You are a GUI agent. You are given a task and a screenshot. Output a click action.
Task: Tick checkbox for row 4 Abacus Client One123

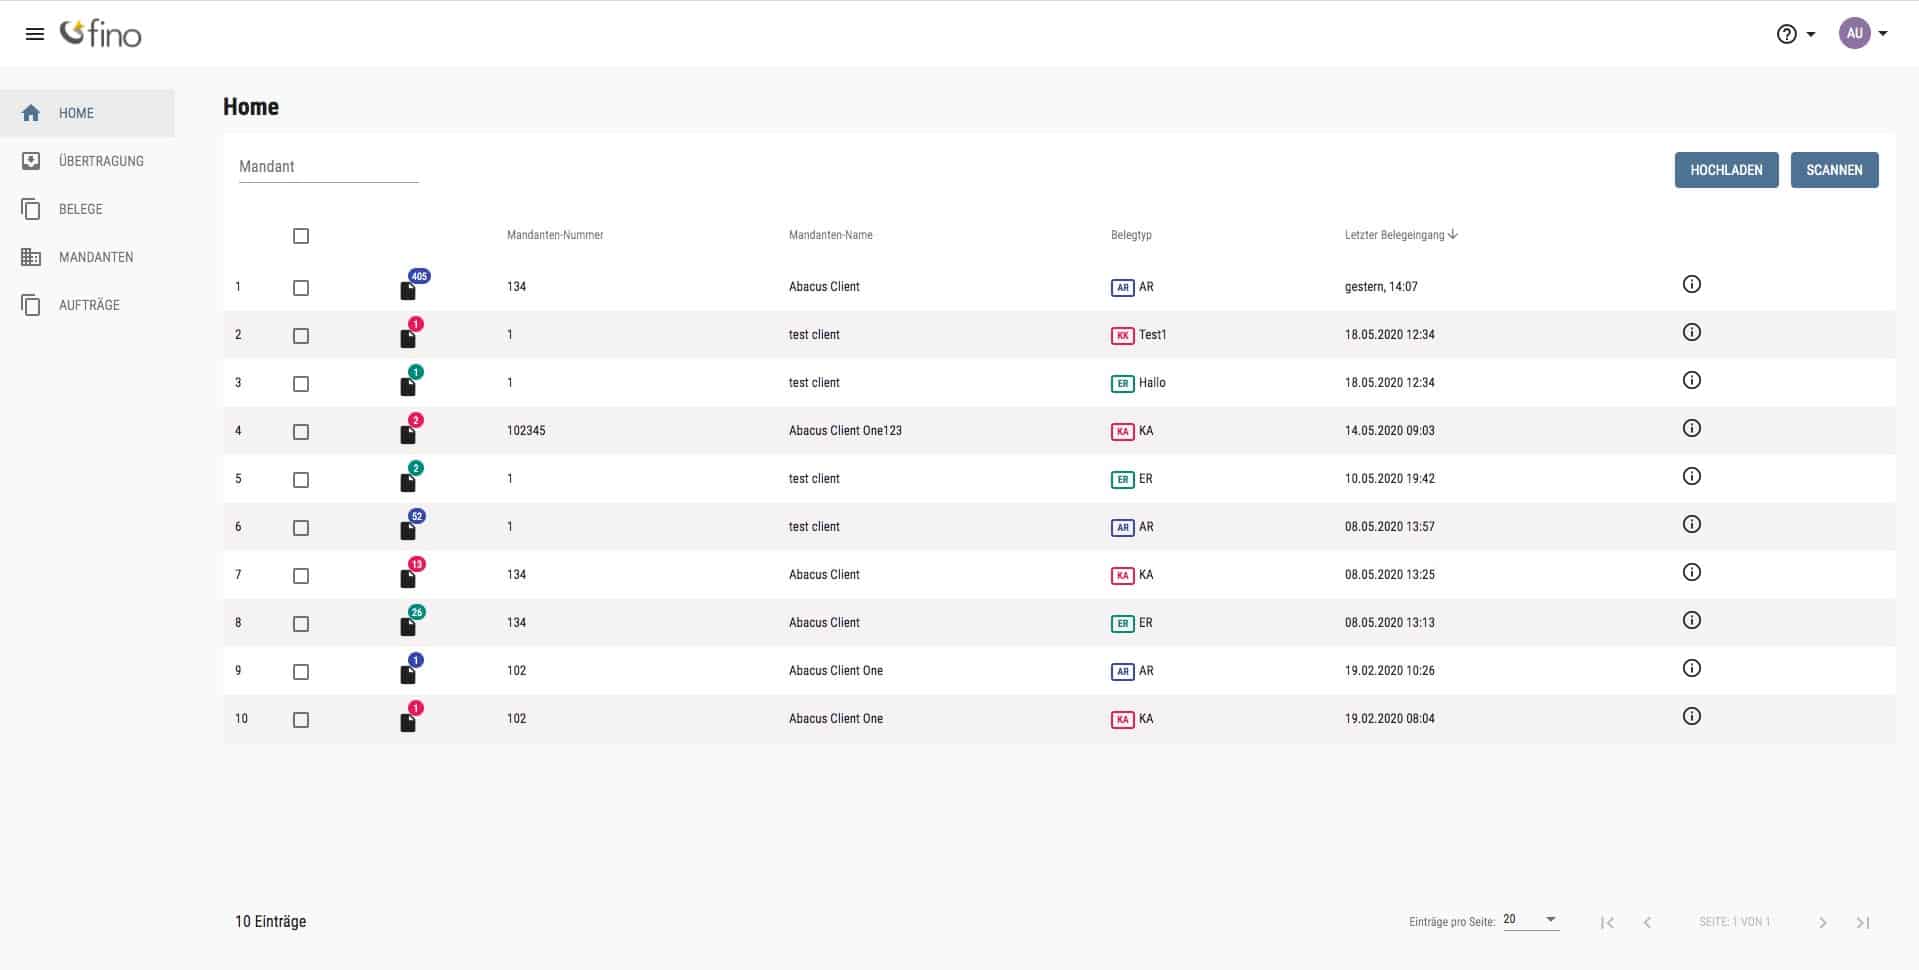click(x=301, y=432)
